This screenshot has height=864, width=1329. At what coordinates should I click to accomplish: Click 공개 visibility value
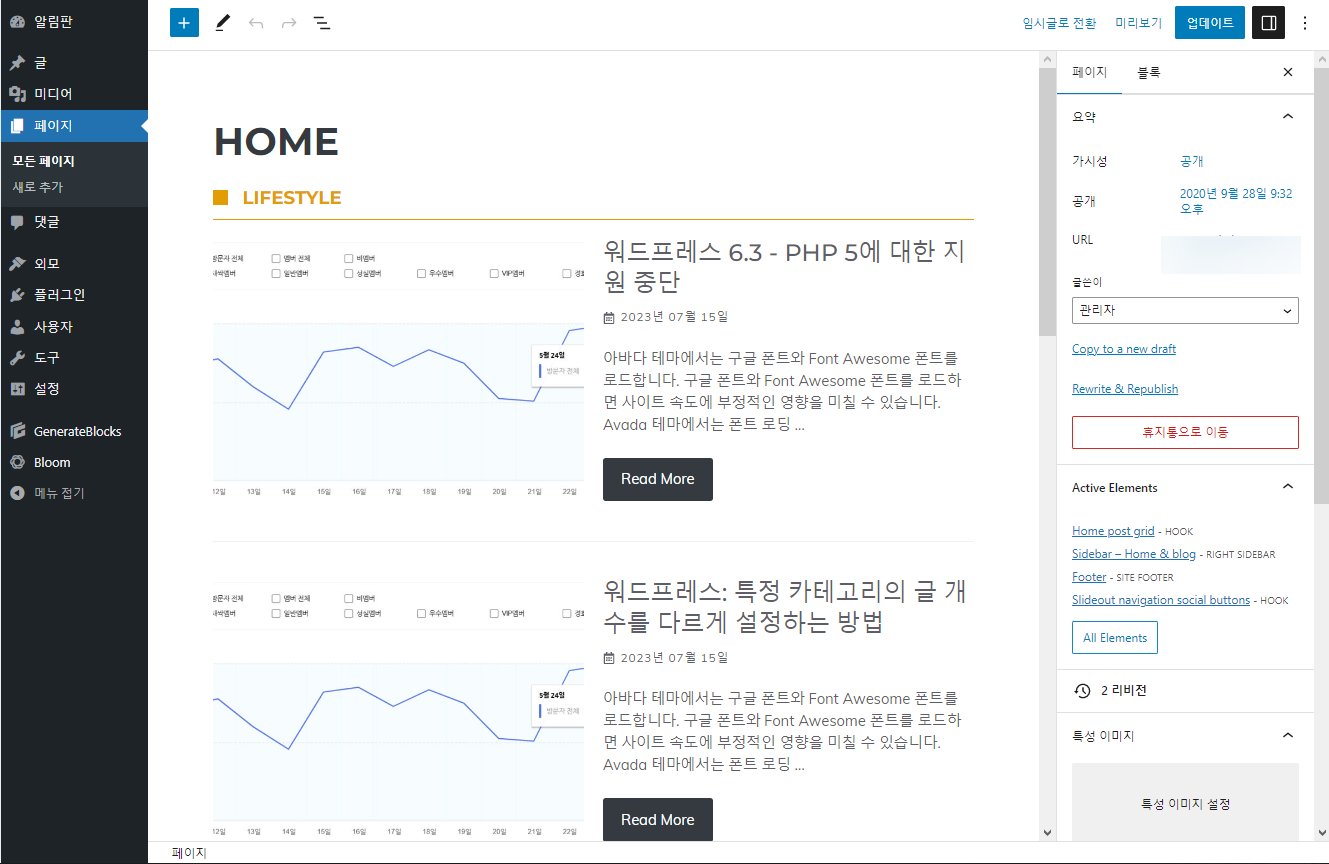(x=1191, y=161)
